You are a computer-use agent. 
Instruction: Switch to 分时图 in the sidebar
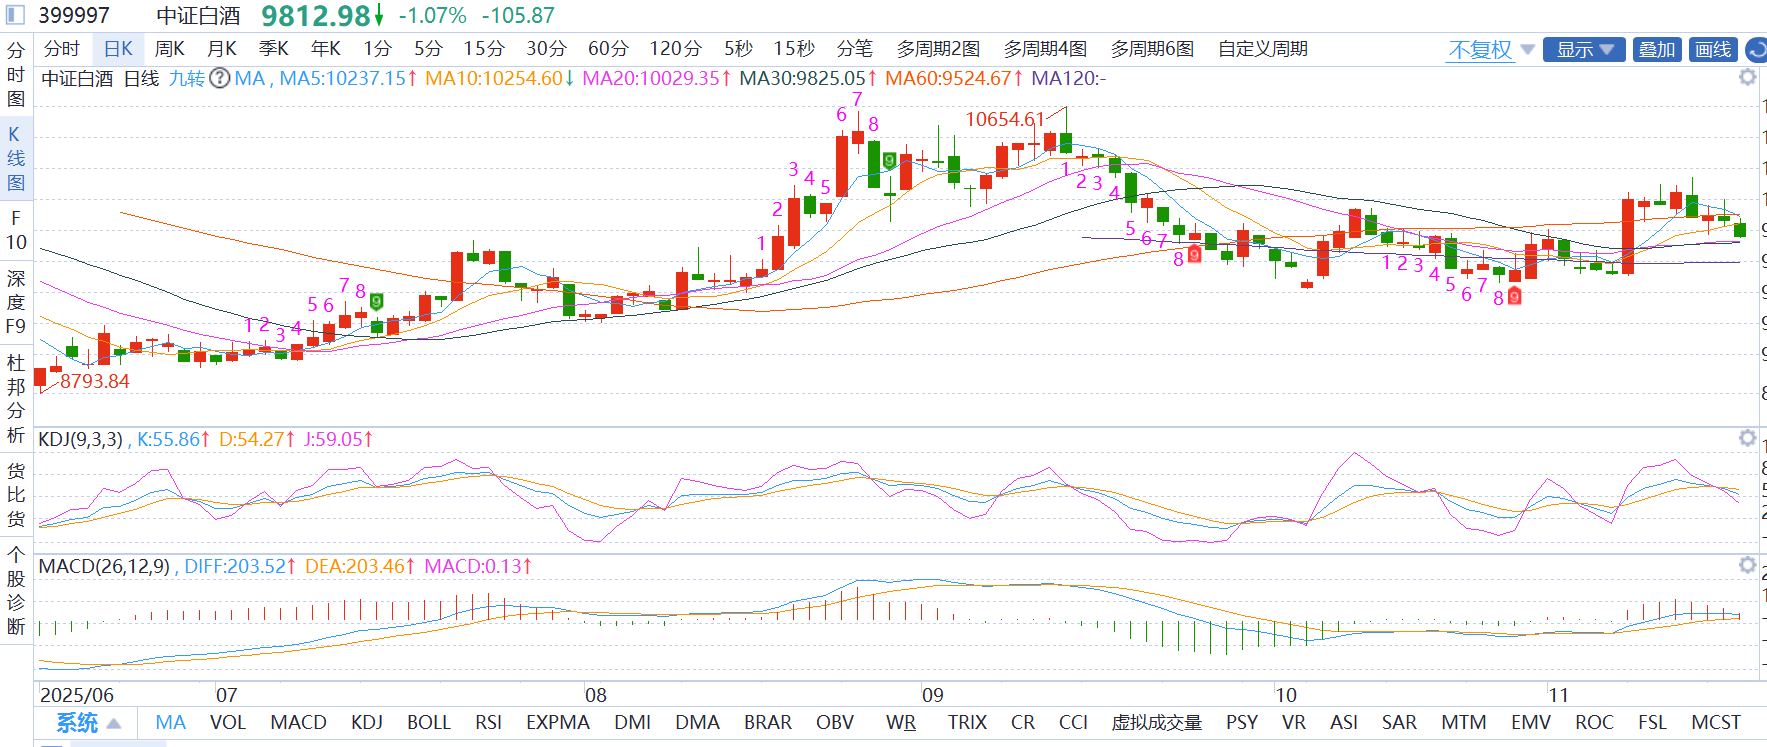(x=15, y=75)
